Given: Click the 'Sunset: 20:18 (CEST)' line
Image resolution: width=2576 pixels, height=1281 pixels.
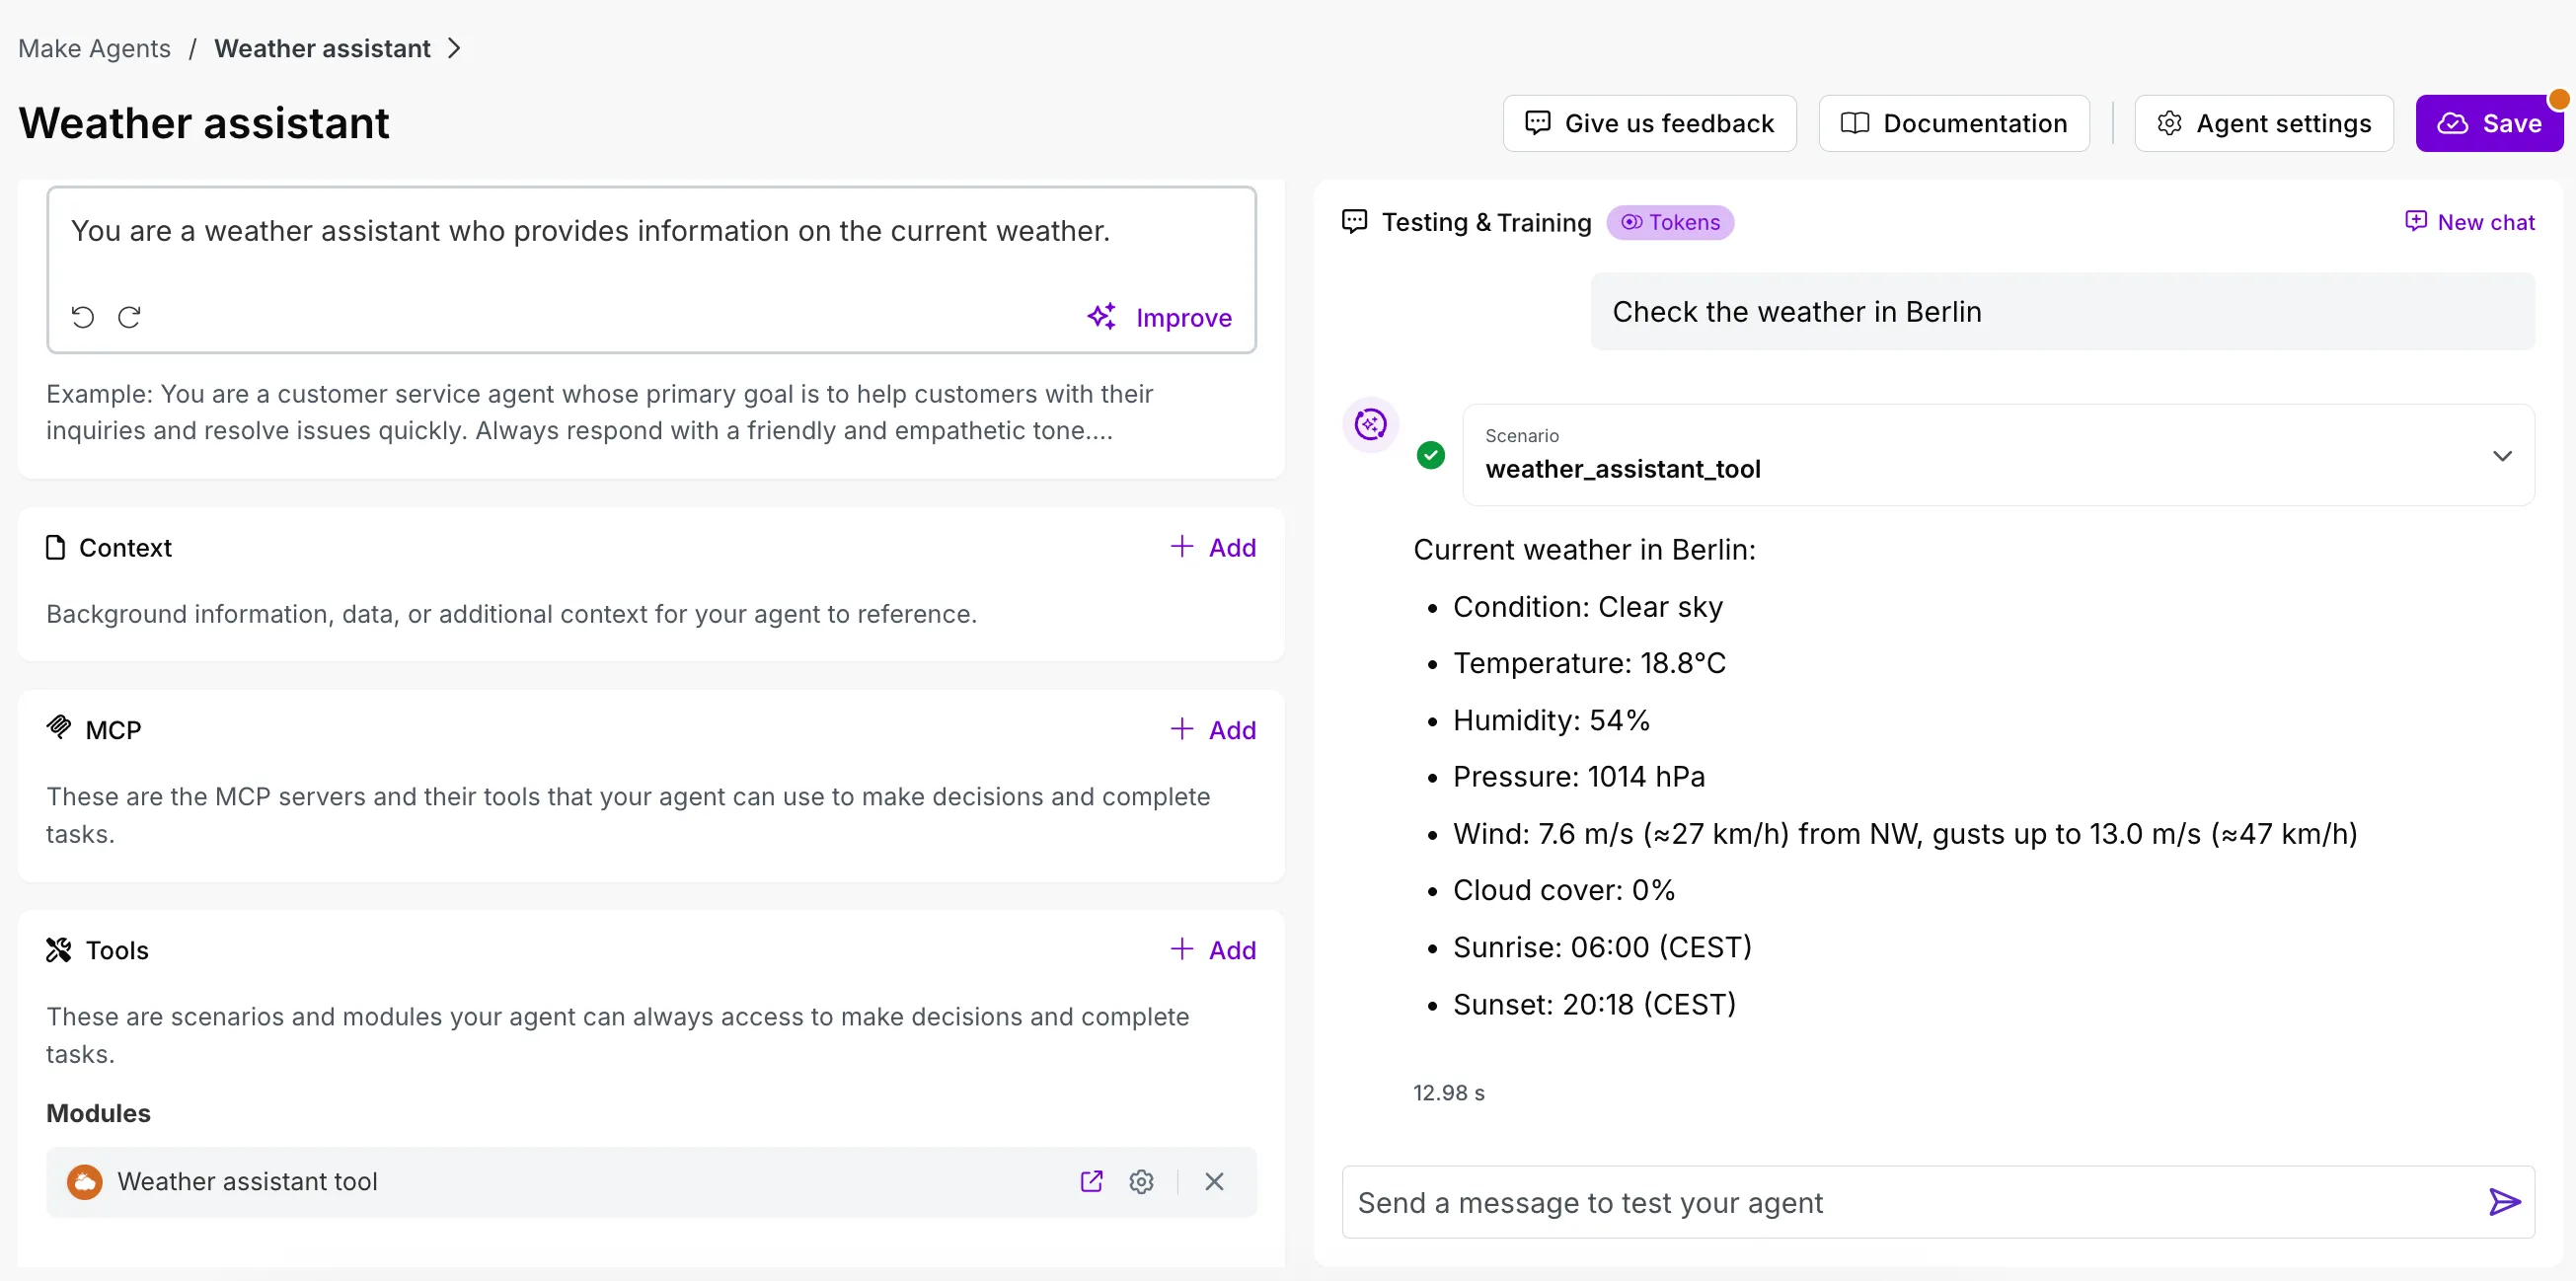Looking at the screenshot, I should 1594,1004.
